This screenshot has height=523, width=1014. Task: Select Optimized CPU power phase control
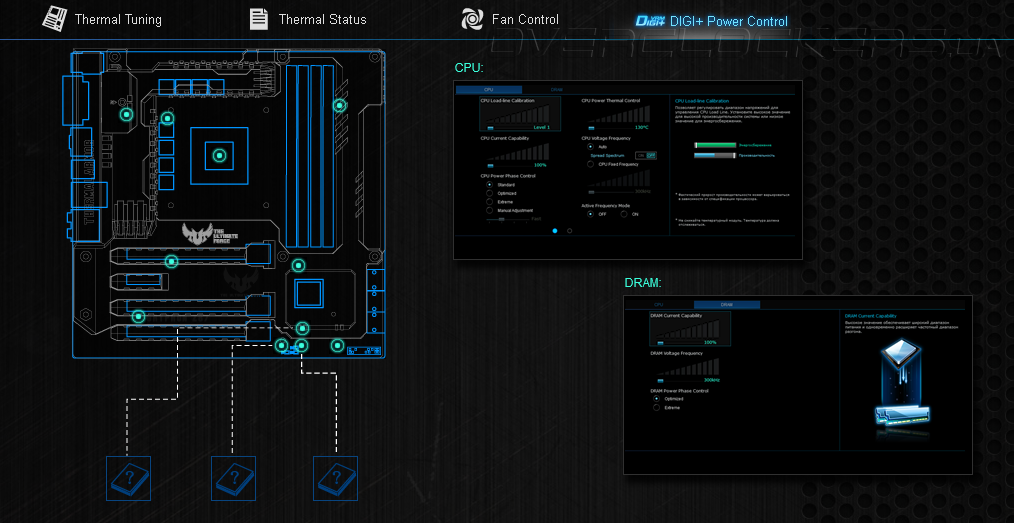click(x=490, y=193)
